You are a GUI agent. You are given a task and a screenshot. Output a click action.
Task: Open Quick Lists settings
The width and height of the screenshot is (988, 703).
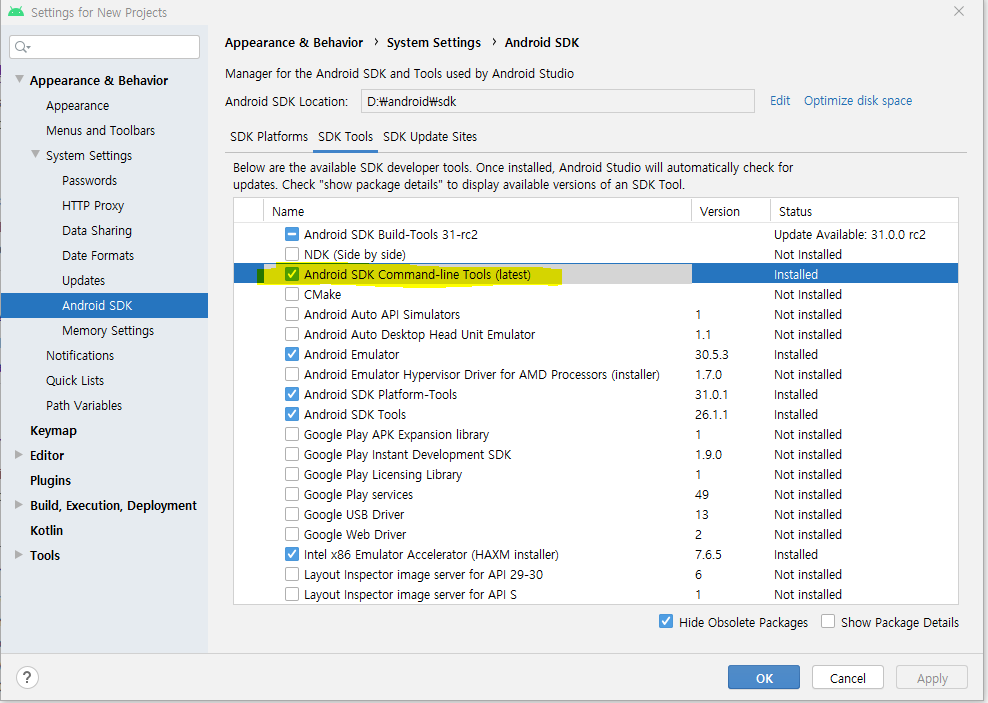click(75, 380)
